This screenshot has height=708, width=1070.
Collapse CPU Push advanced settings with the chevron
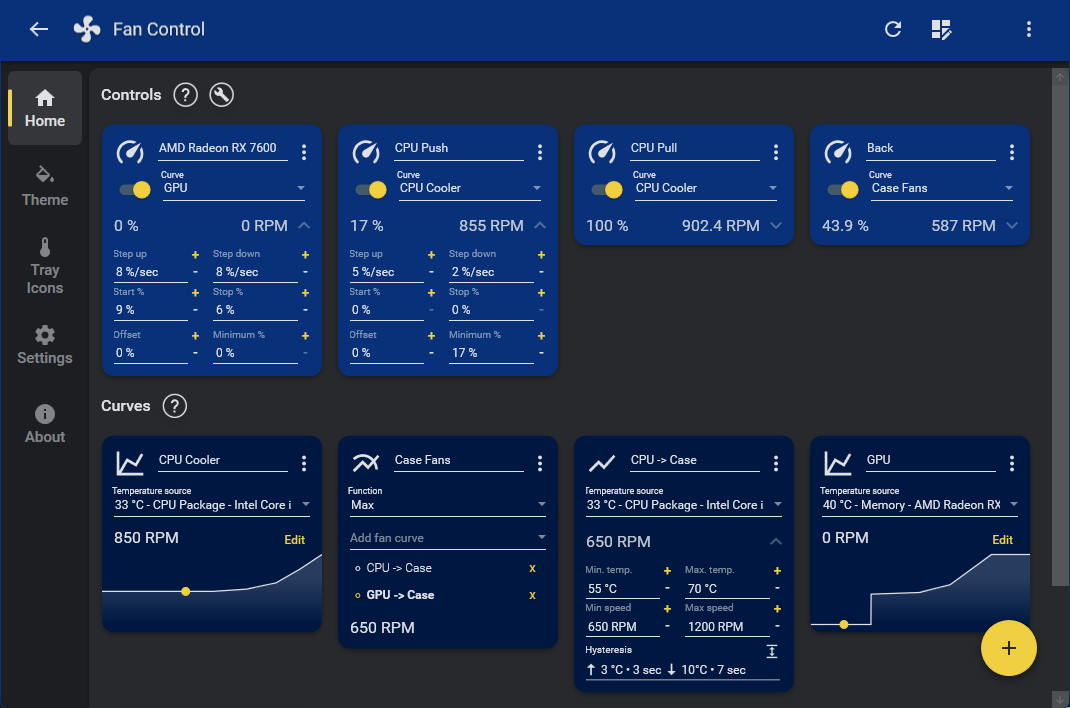click(x=540, y=225)
